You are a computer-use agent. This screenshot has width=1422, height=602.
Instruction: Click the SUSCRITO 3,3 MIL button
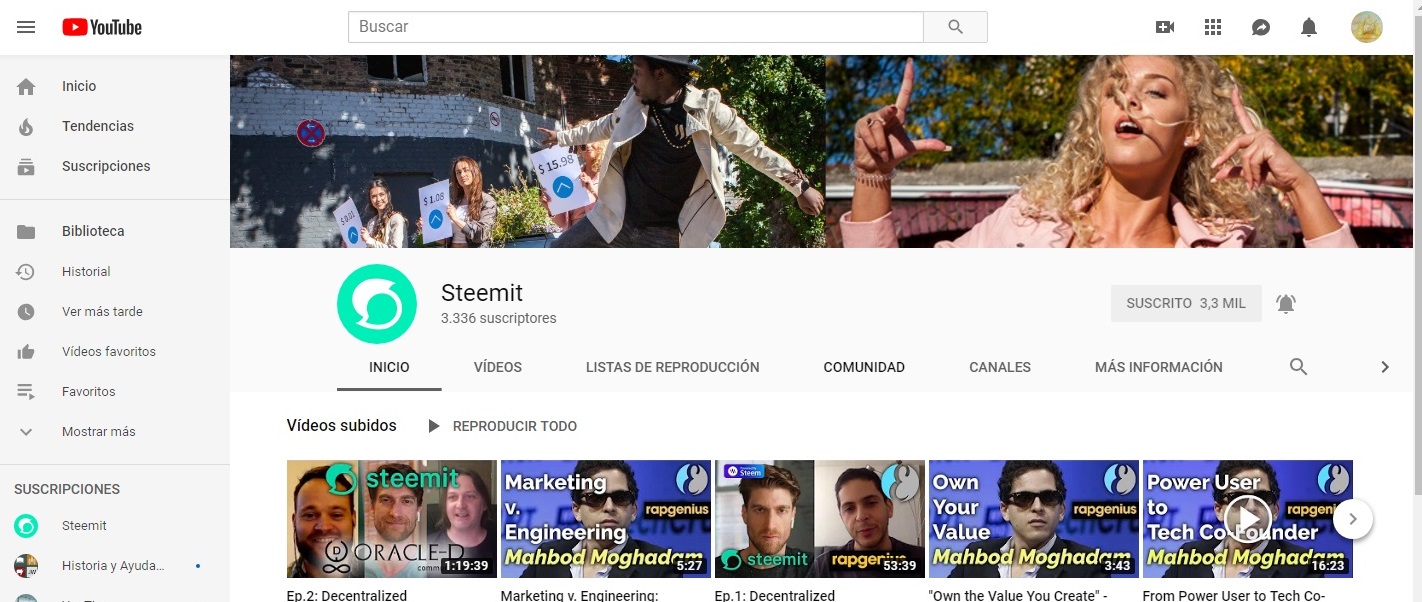tap(1186, 303)
